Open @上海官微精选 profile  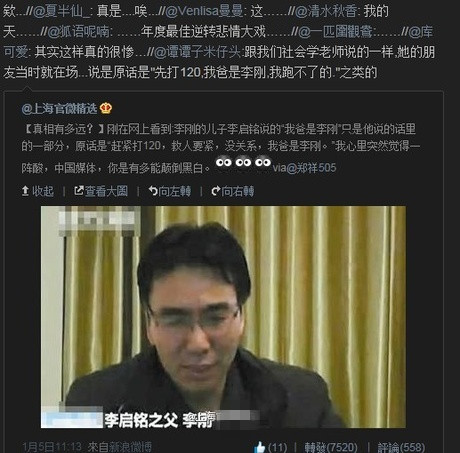pyautogui.click(x=59, y=109)
